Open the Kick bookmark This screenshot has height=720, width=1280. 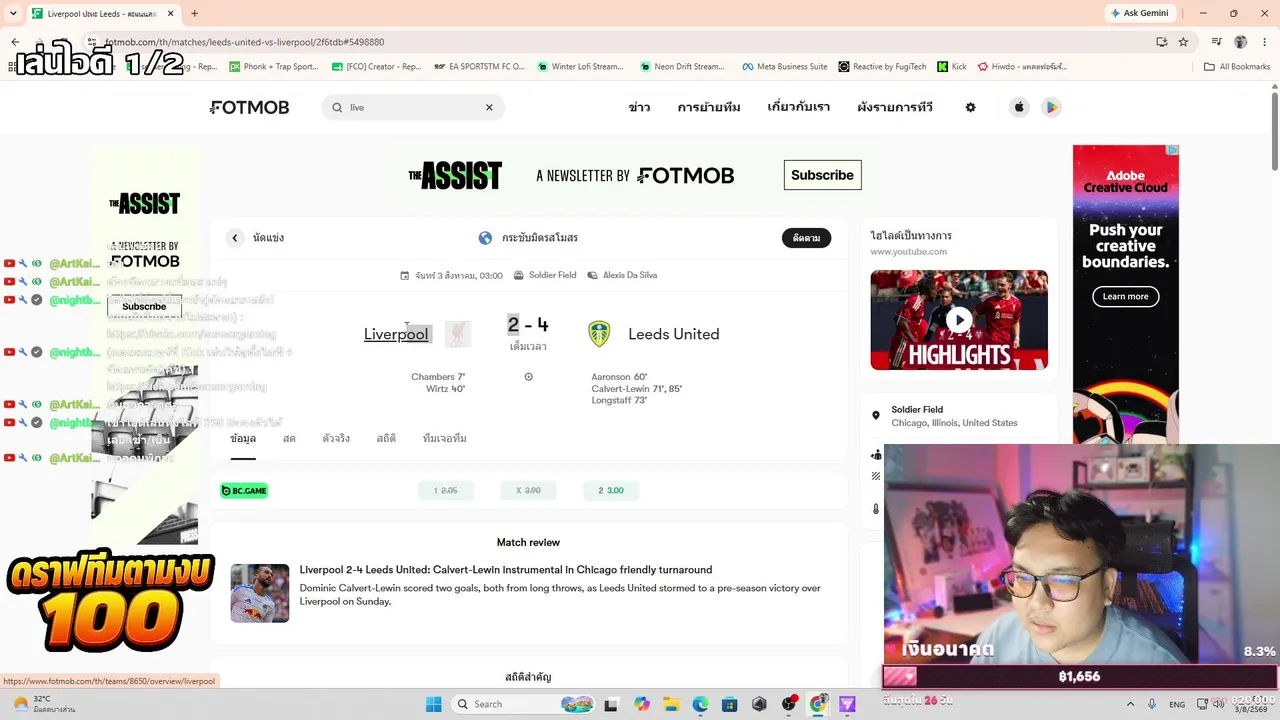click(952, 67)
